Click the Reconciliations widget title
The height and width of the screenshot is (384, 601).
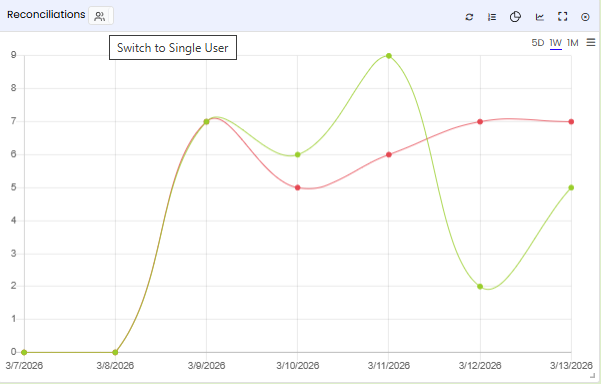(46, 15)
